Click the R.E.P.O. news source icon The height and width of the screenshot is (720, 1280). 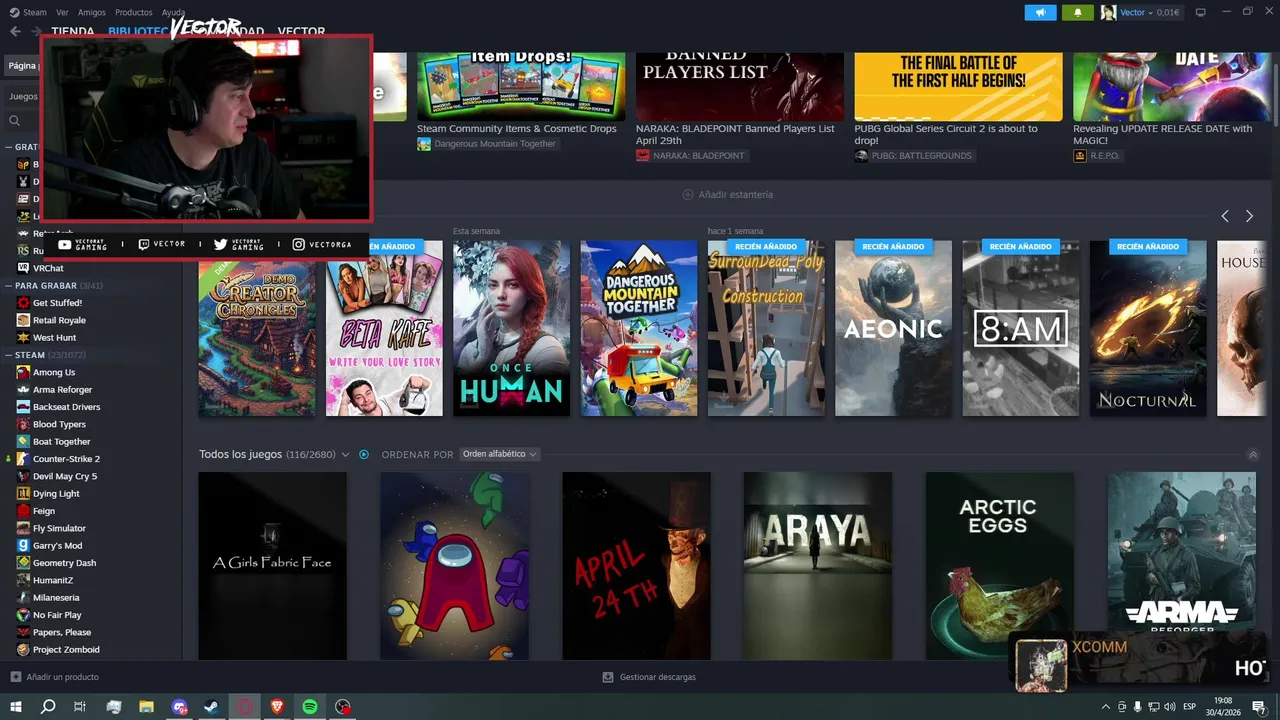pos(1080,156)
